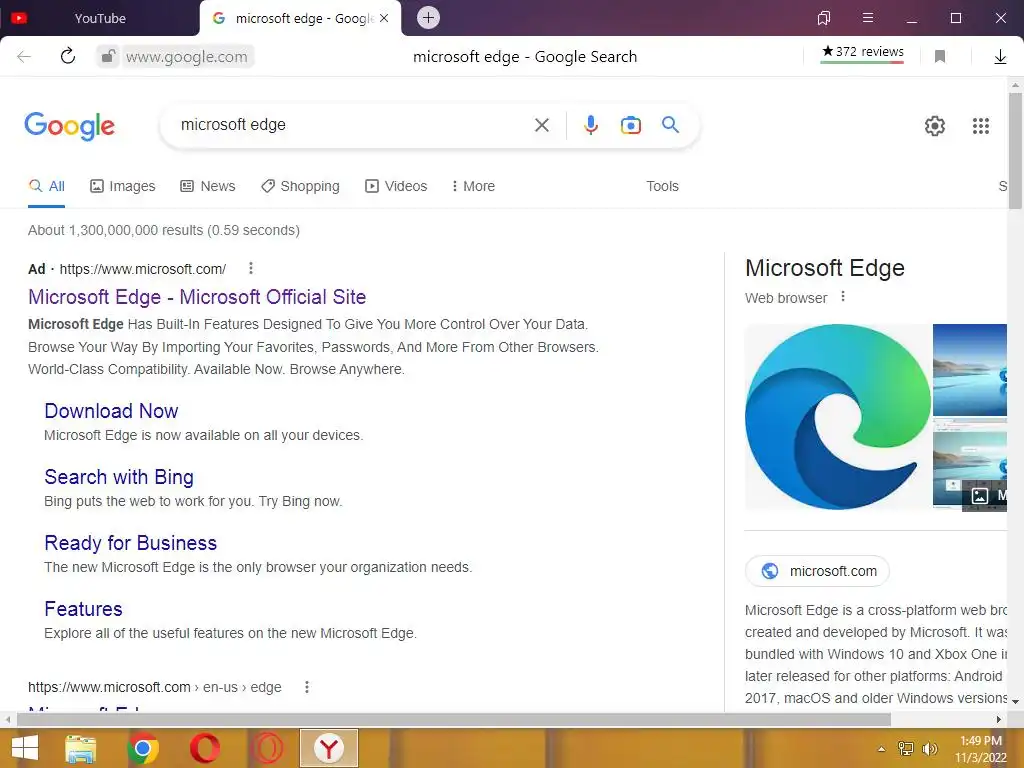
Task: Click About 1,300,000,000 results text
Action: point(164,231)
